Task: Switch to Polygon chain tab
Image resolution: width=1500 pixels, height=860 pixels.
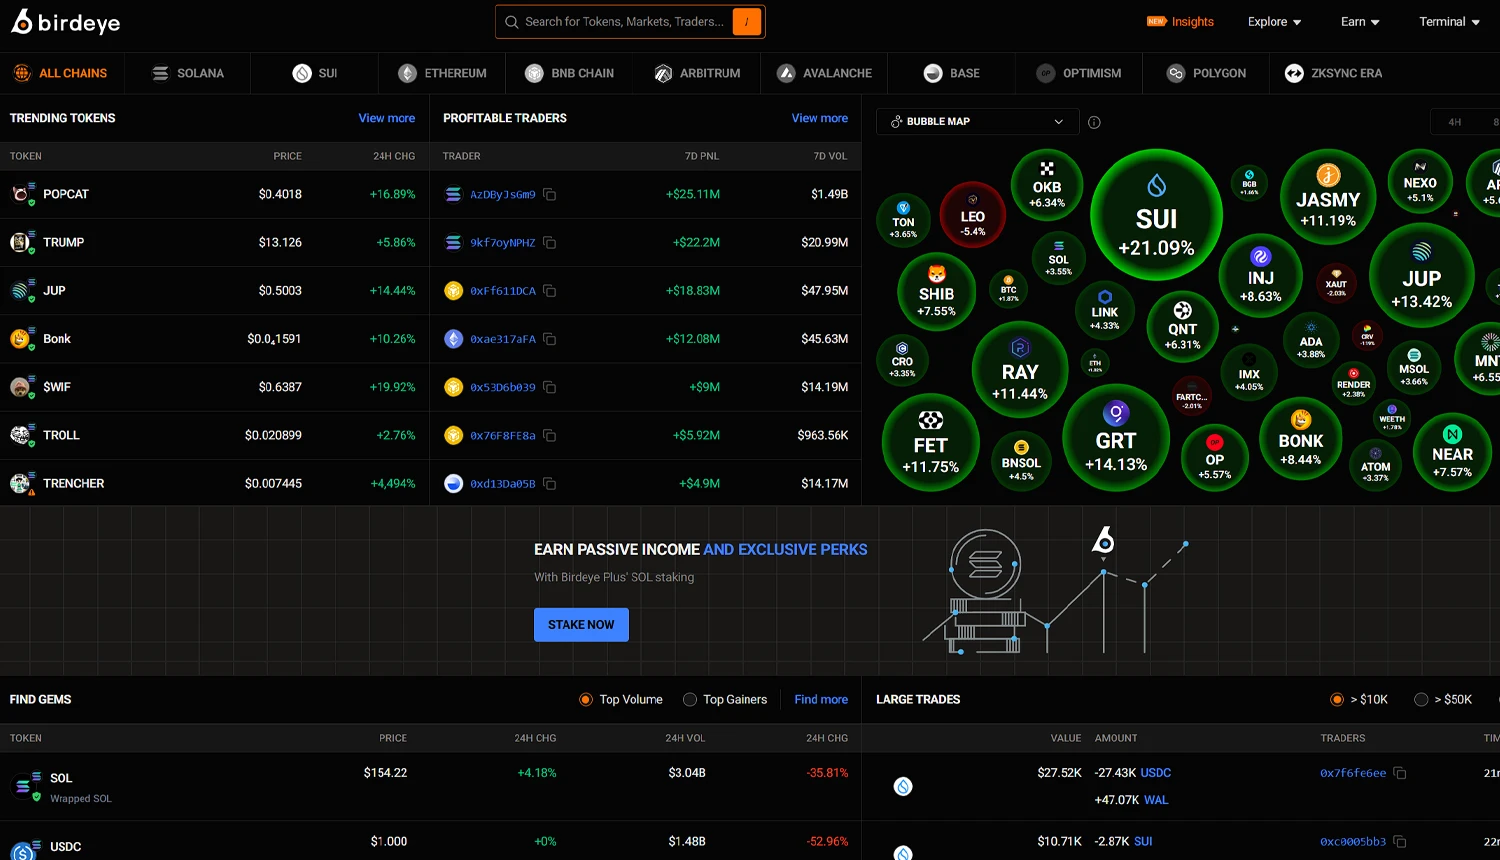Action: [1206, 73]
